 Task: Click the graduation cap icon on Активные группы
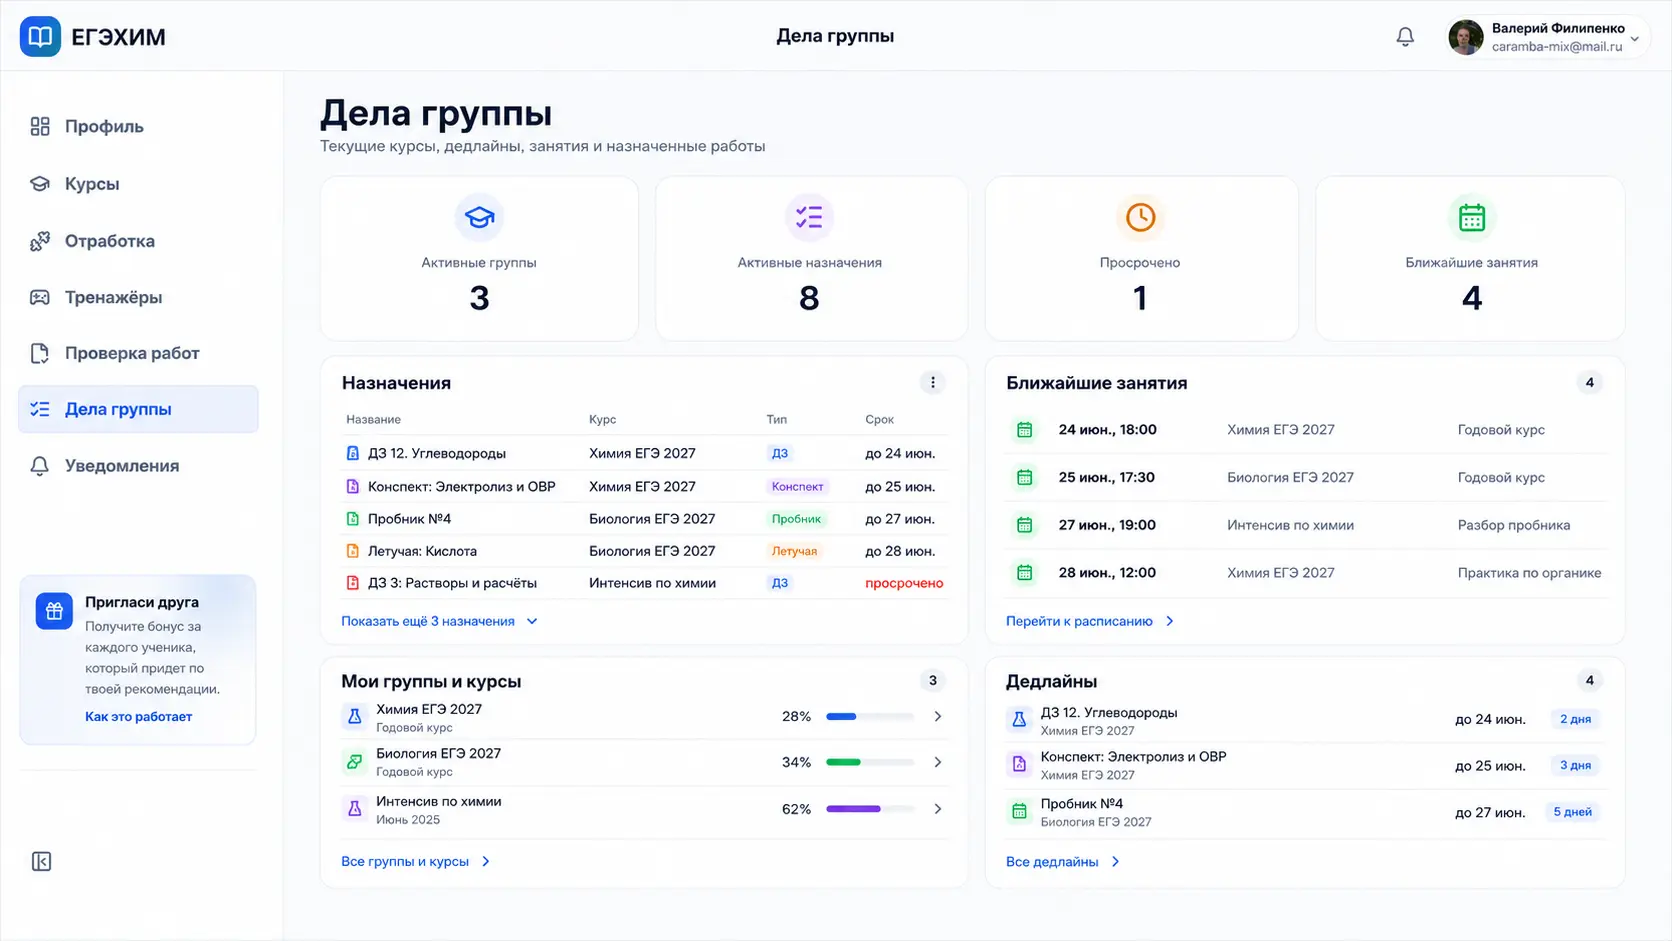click(x=479, y=217)
